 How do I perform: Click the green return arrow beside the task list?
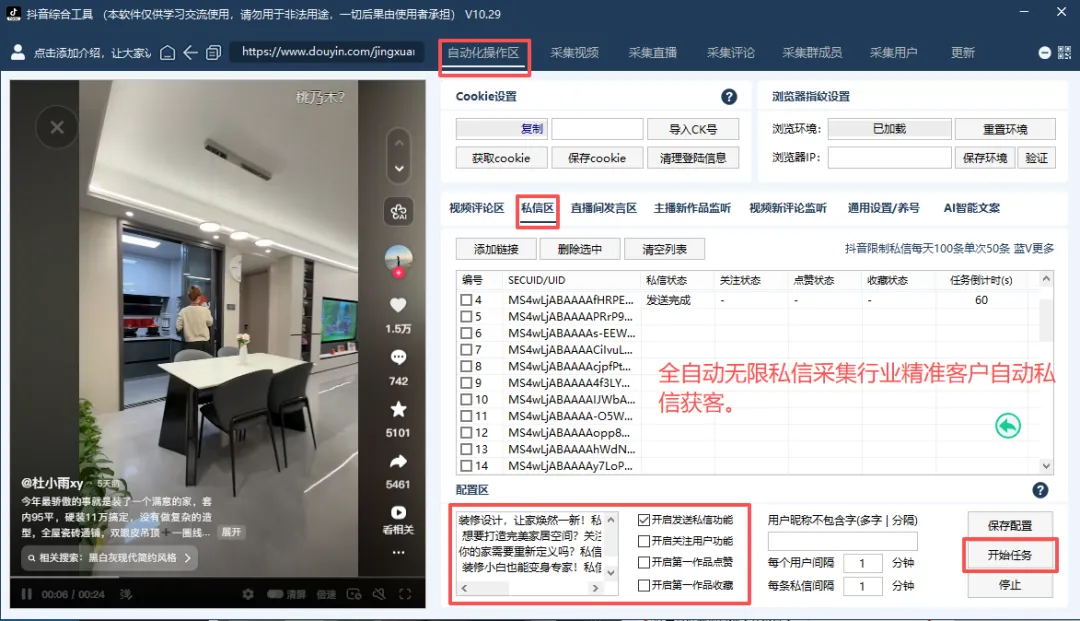click(x=1007, y=425)
